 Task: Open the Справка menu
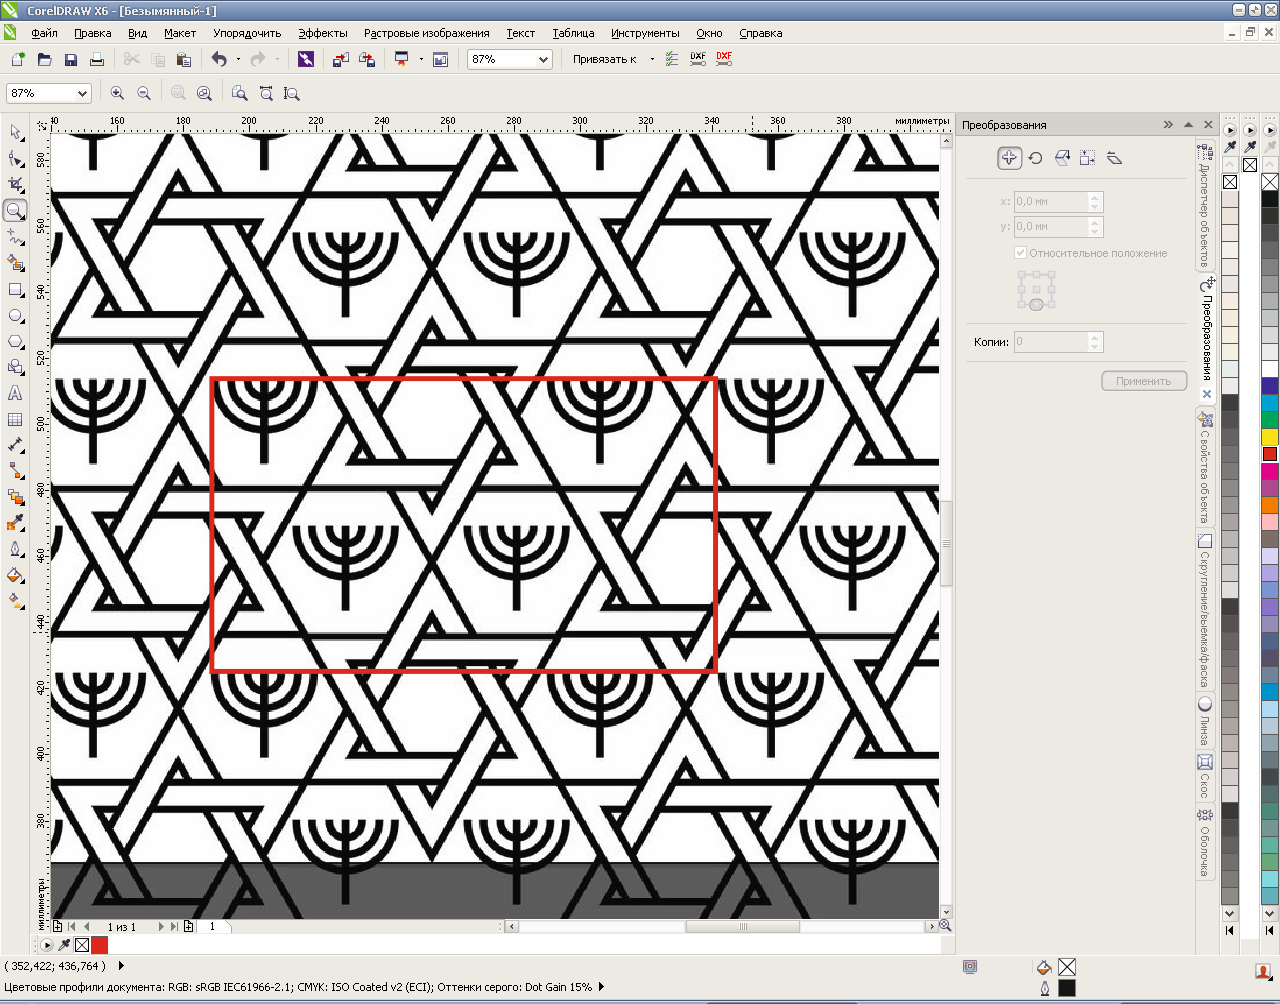coord(761,33)
